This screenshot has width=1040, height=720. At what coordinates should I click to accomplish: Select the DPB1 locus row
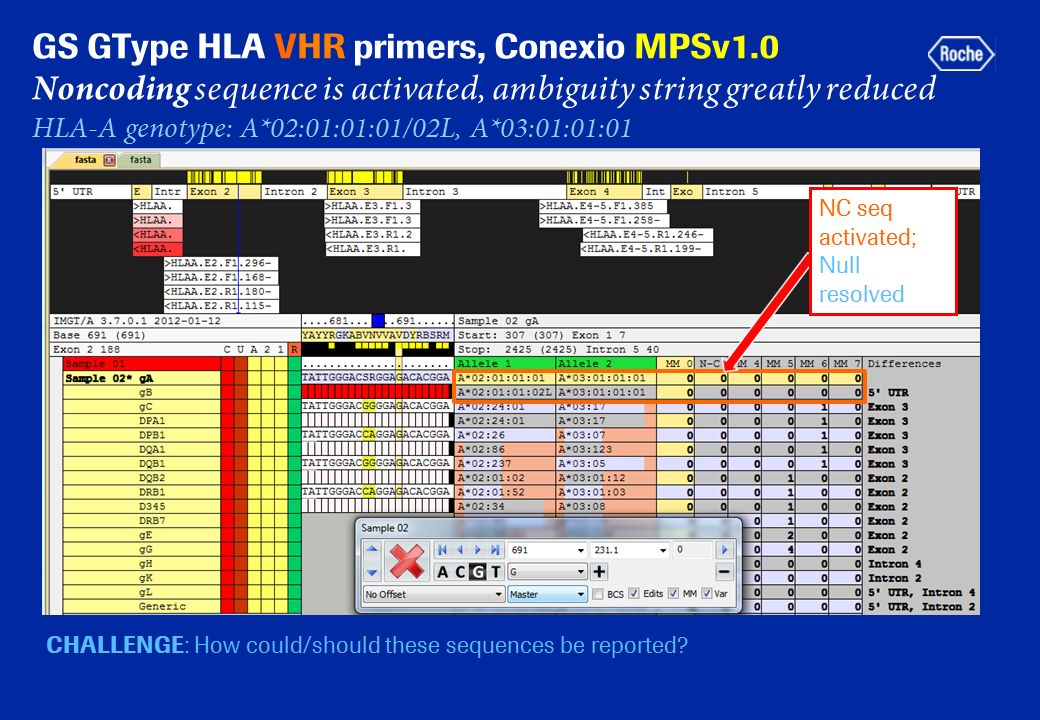pyautogui.click(x=141, y=435)
